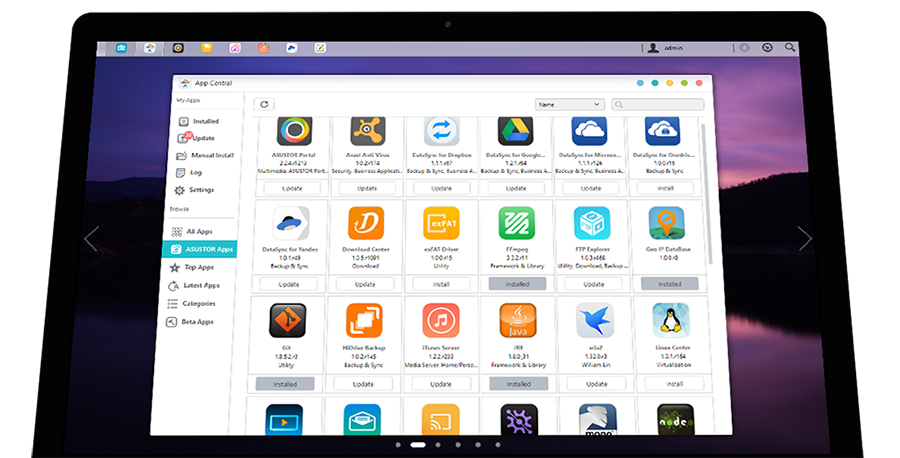
Task: Click the Download Center app icon
Action: tap(366, 223)
